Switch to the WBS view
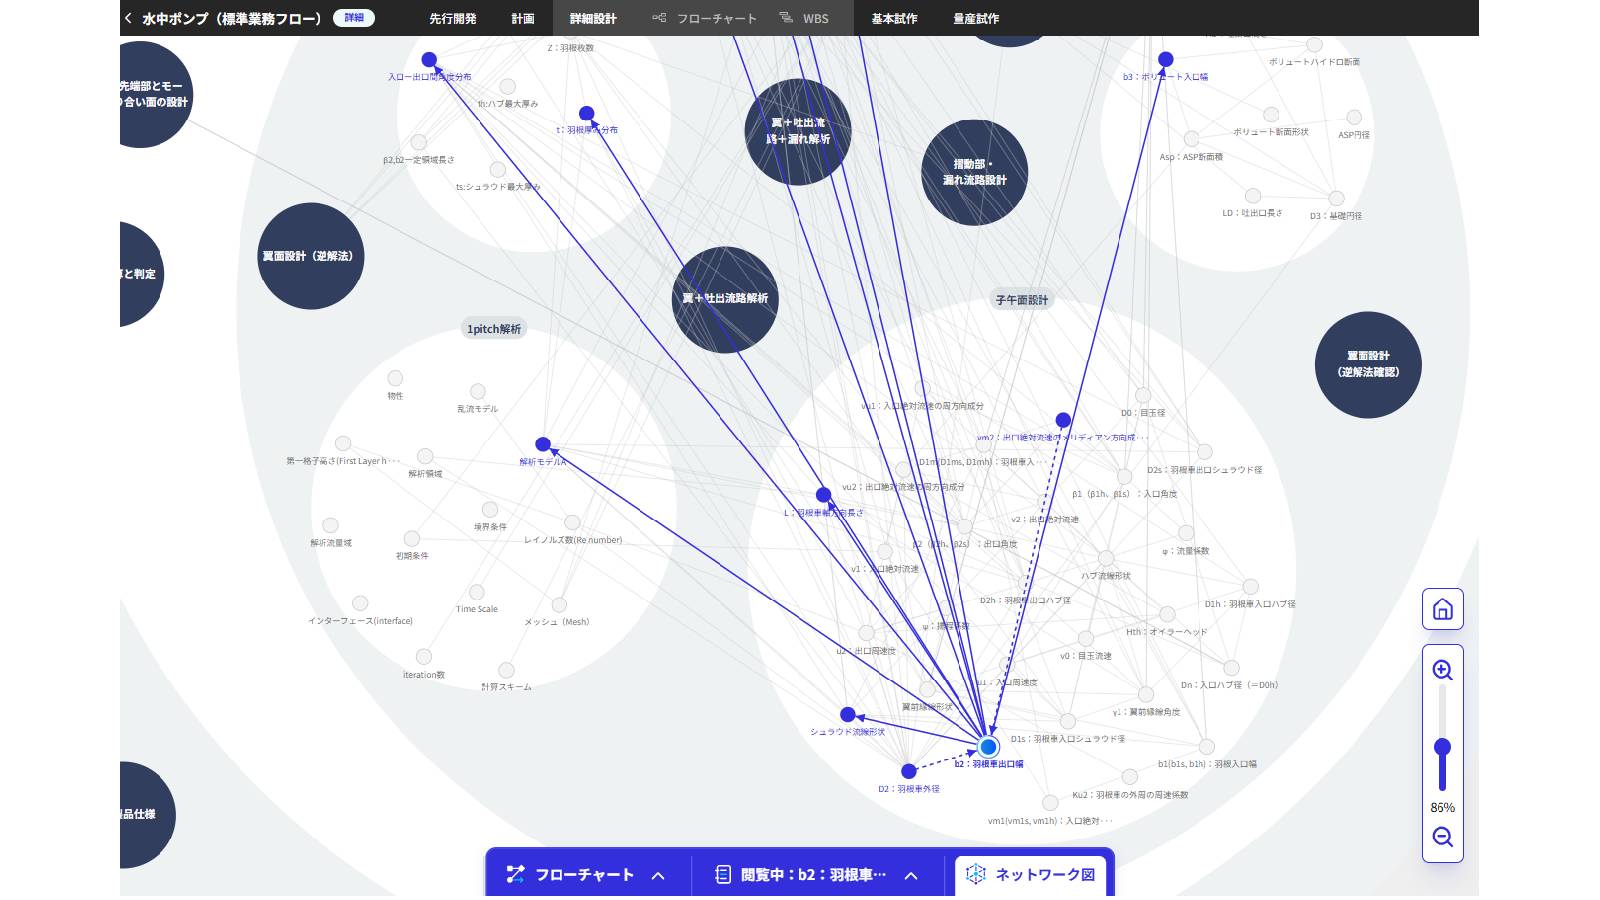The image size is (1600, 900). click(x=804, y=18)
